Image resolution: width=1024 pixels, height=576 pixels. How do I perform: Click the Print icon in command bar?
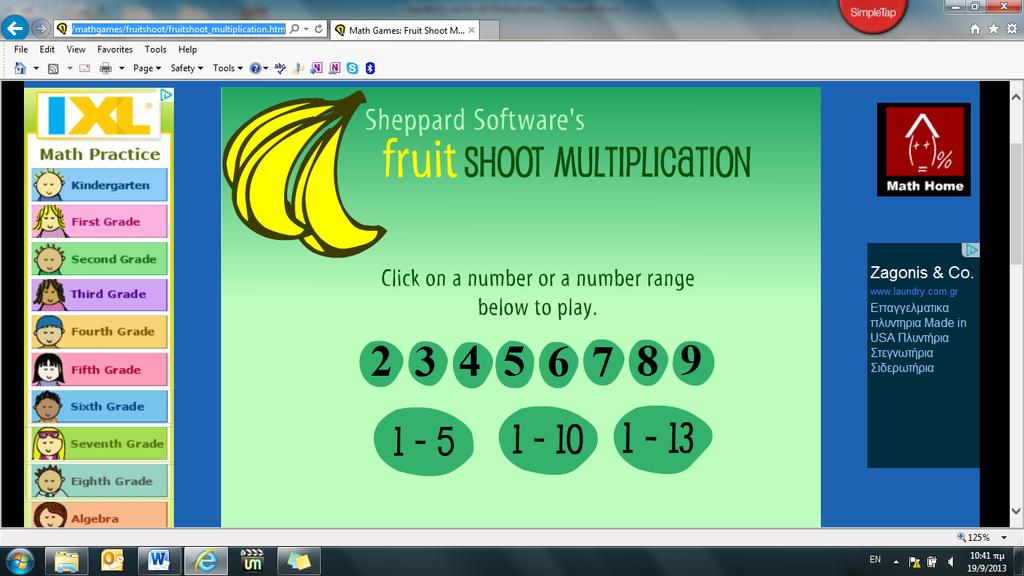point(105,68)
